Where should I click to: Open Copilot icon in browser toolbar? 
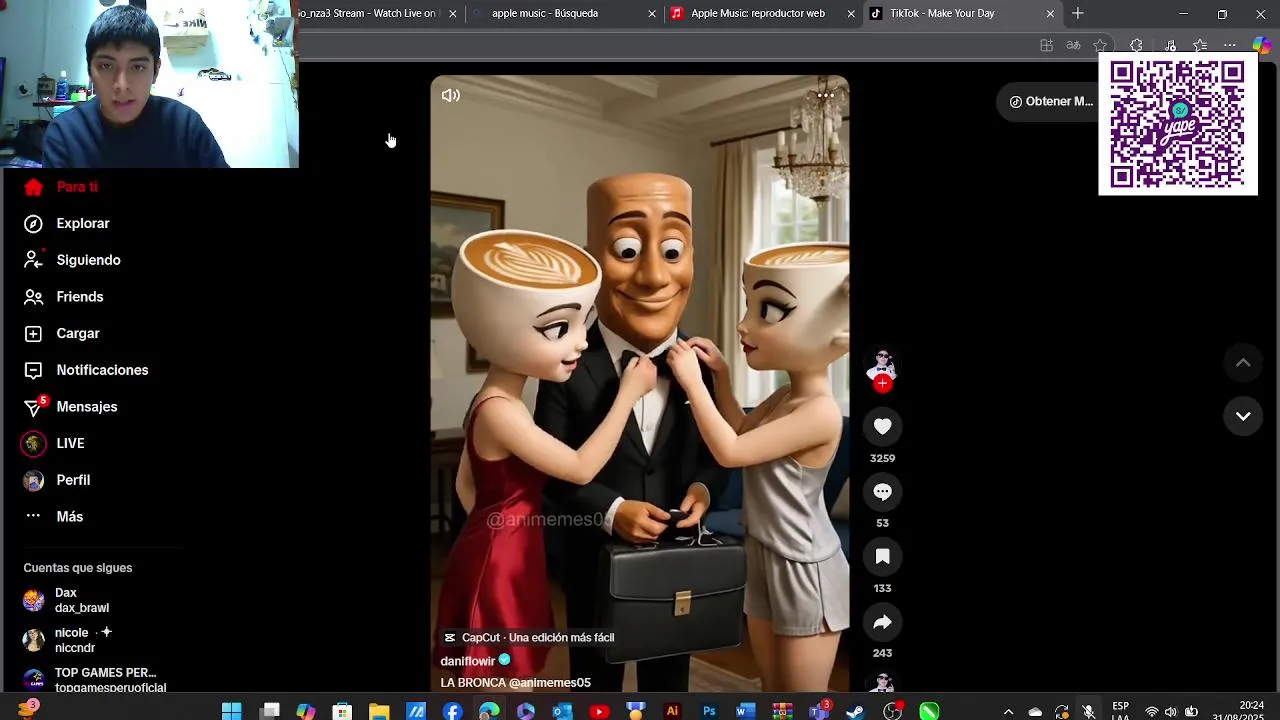[x=1261, y=46]
